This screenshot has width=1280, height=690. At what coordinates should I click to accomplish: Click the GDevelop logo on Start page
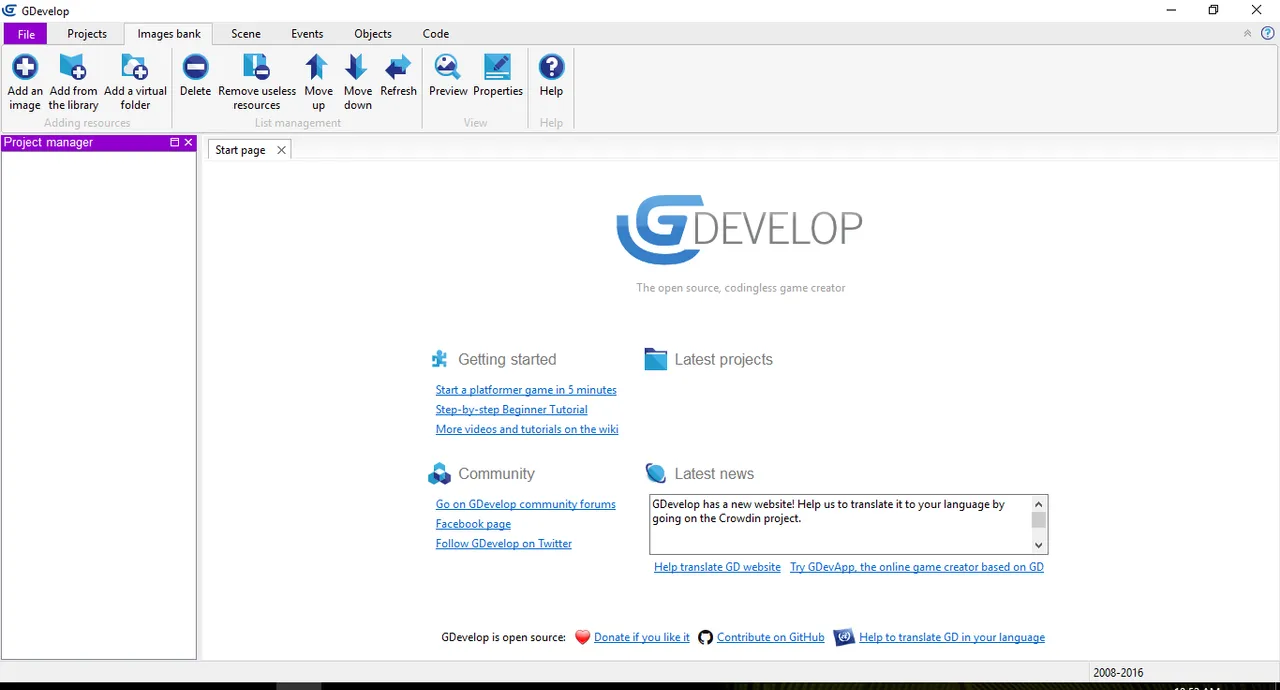click(739, 230)
